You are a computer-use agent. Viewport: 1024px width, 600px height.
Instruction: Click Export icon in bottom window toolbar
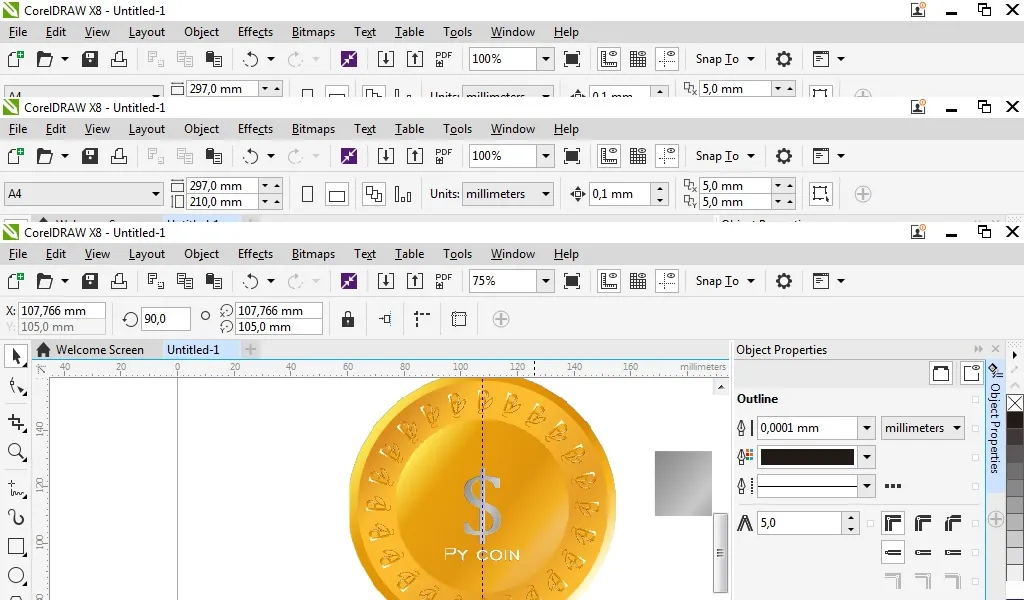[x=415, y=281]
